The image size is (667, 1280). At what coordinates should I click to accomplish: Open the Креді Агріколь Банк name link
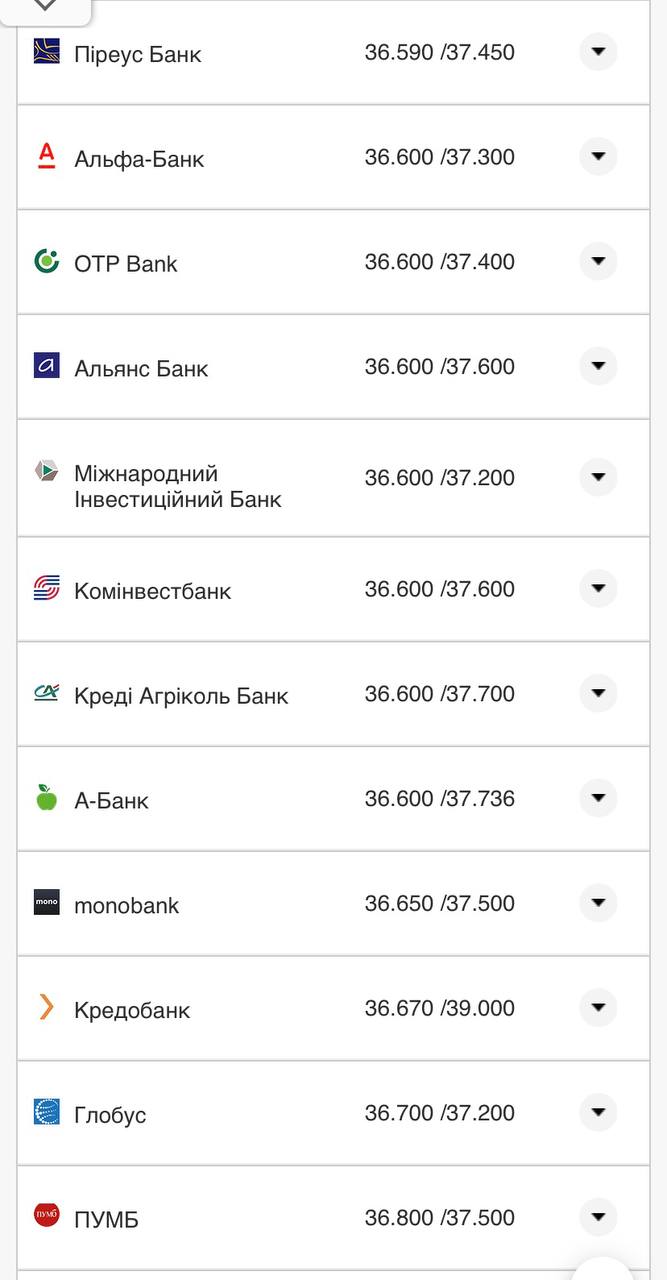pos(181,696)
